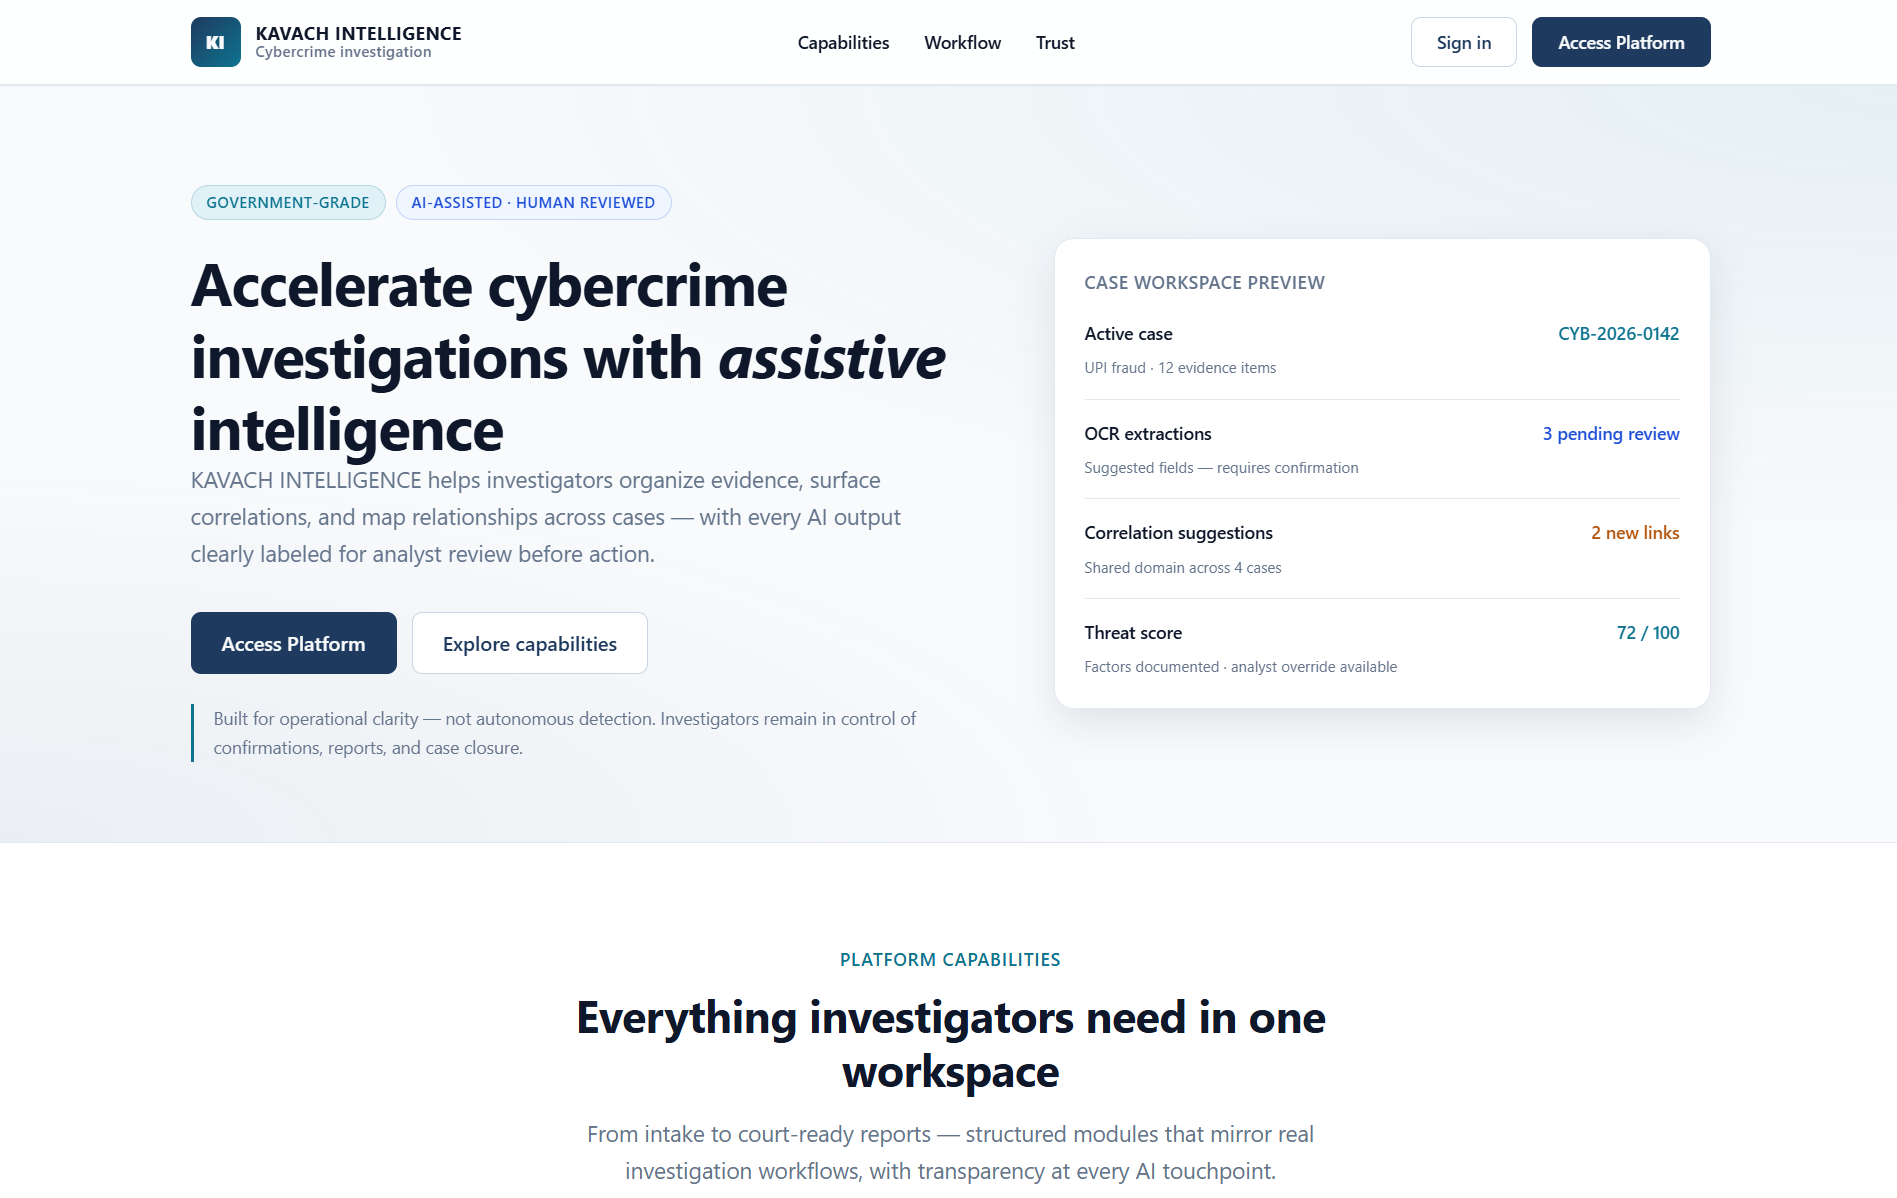
Task: Click the PLATFORM CAPABILITIES section label
Action: [x=950, y=960]
